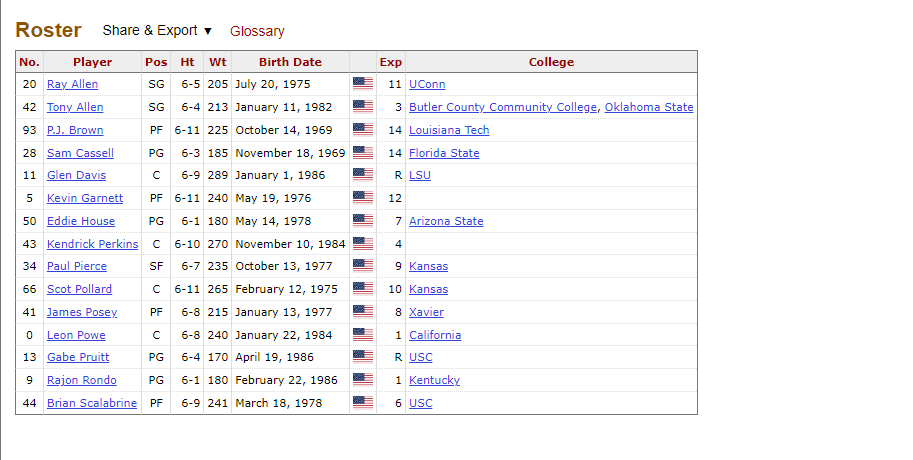
Task: Open Gabe Pruitt's player page
Action: (x=78, y=357)
